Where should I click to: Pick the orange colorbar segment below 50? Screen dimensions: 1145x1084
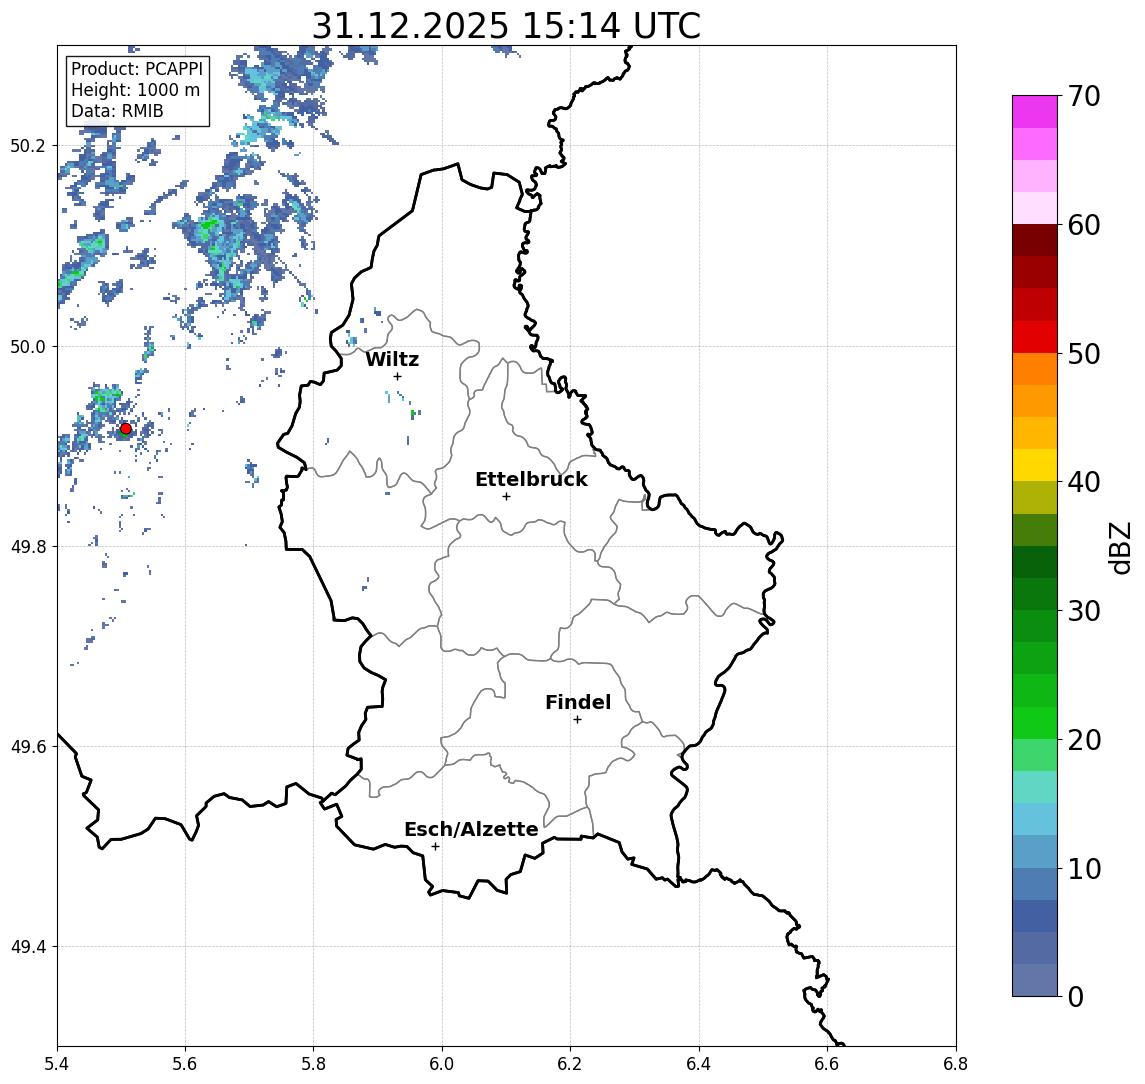pyautogui.click(x=1035, y=369)
